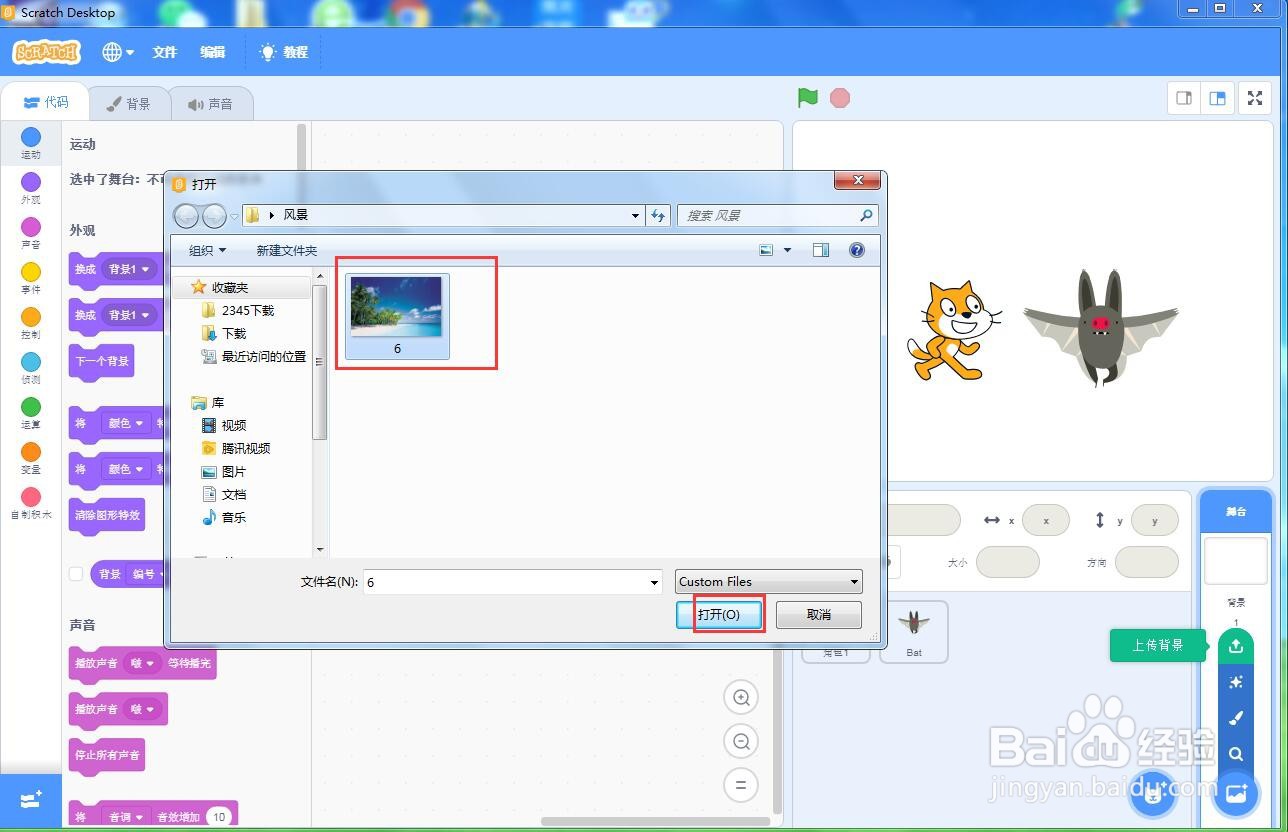Open the 编辑 menu

[212, 52]
